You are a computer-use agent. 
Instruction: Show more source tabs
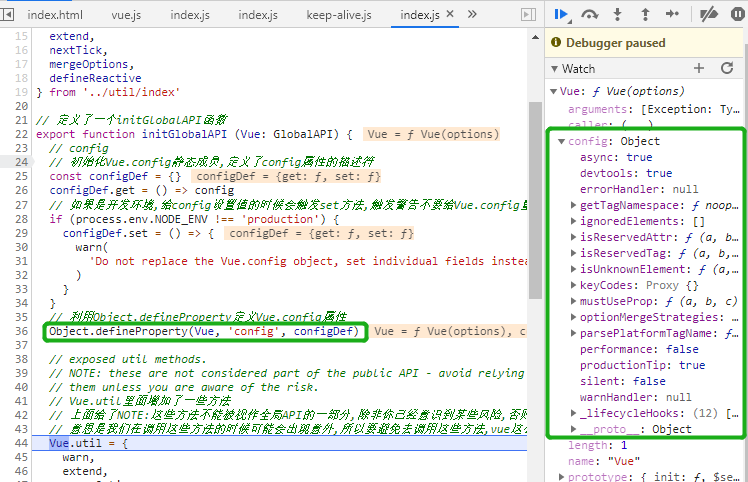click(x=472, y=14)
